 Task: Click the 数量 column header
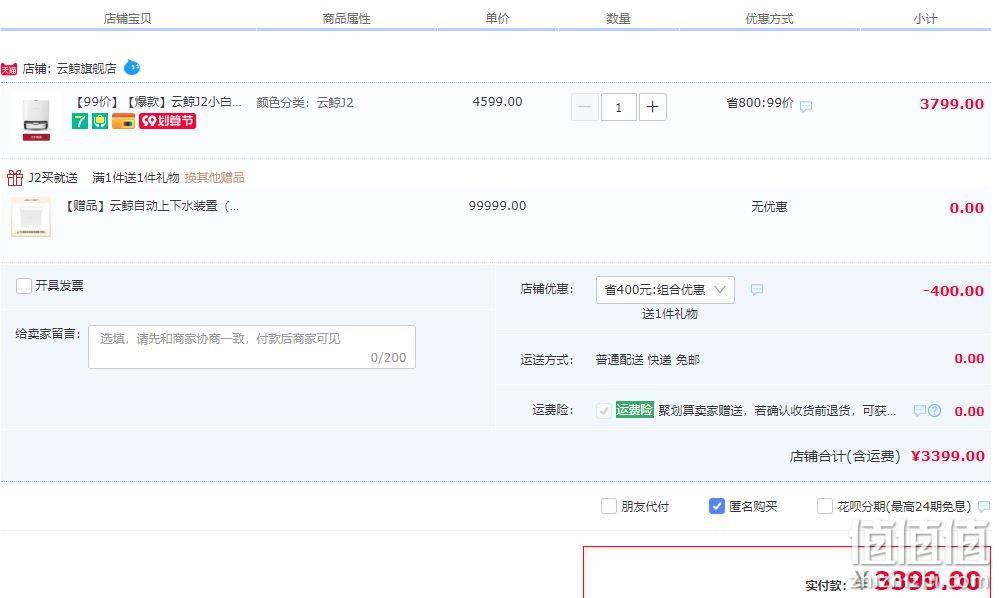[x=618, y=18]
